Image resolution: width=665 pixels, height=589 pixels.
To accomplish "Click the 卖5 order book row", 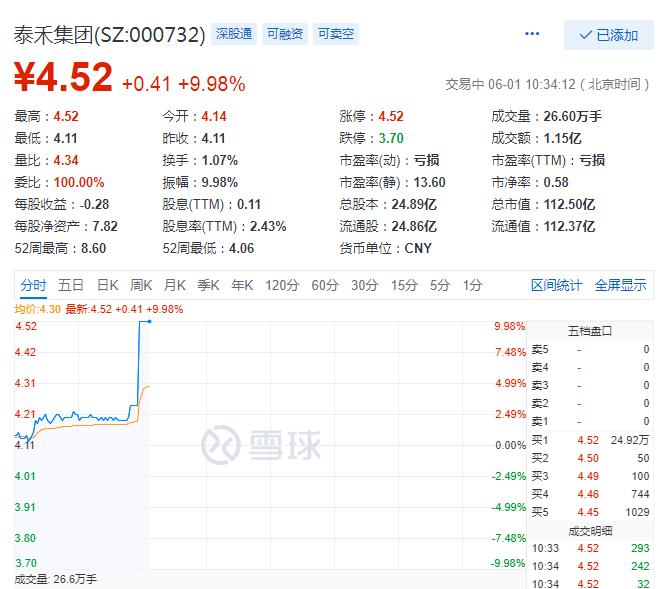I will coord(590,350).
